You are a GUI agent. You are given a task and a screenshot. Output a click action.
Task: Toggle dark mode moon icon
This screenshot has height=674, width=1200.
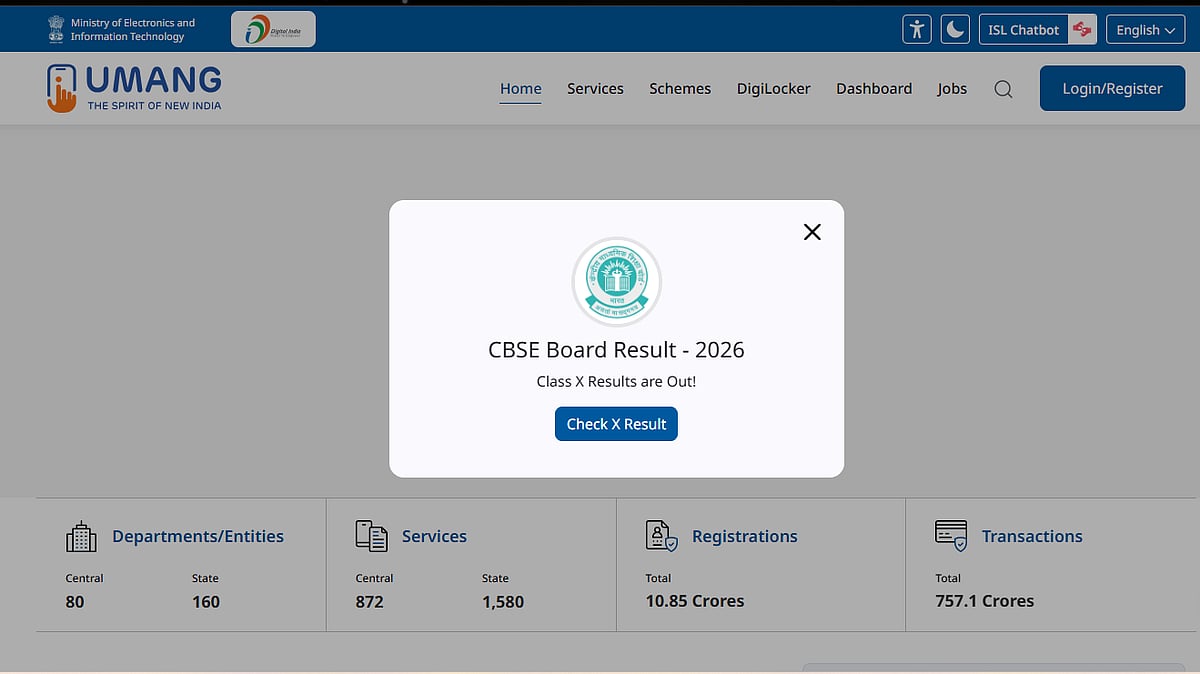[955, 30]
